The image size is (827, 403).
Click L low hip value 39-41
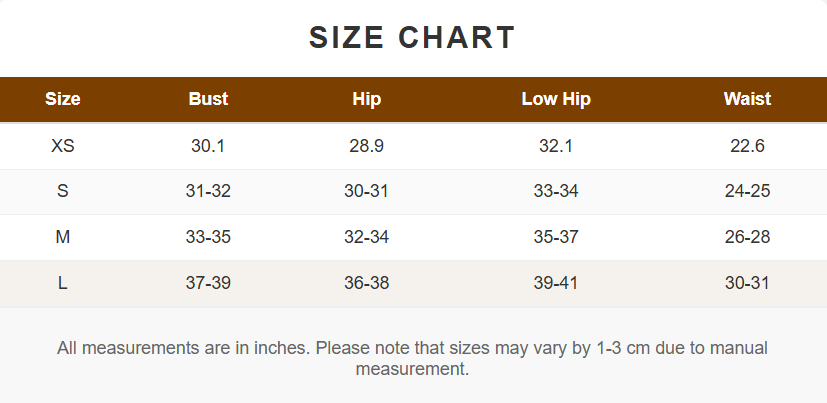pyautogui.click(x=556, y=283)
